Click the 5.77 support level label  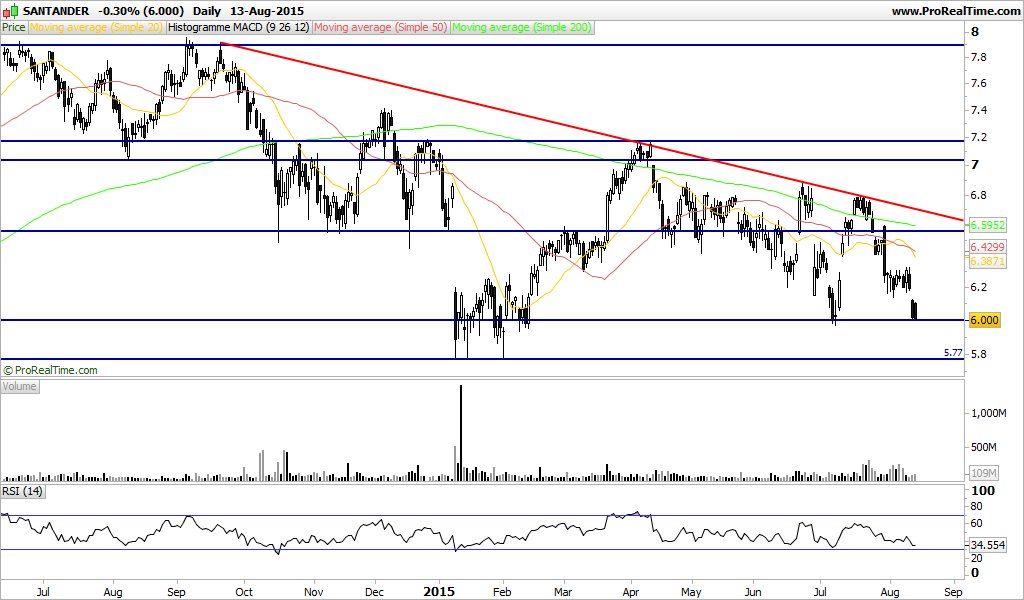[953, 353]
